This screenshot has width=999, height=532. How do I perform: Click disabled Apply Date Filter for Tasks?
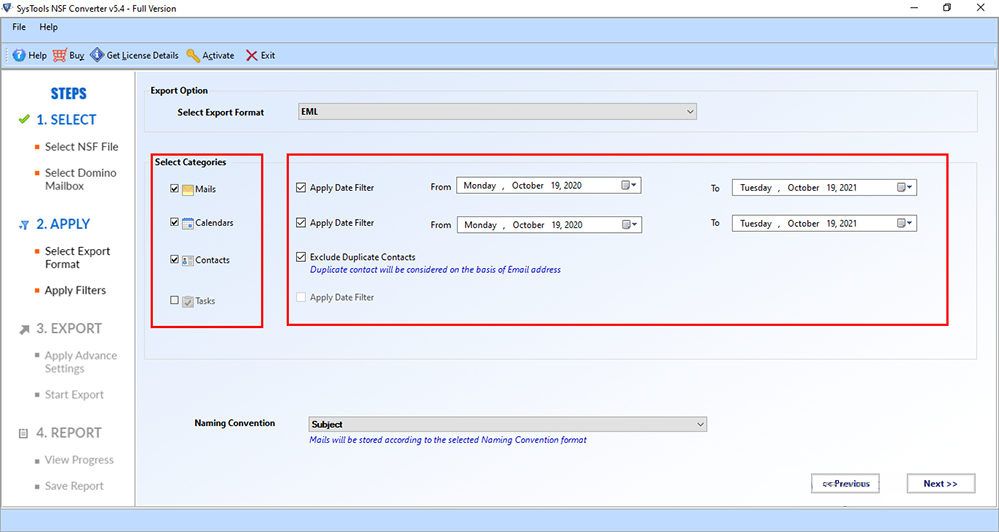click(301, 297)
